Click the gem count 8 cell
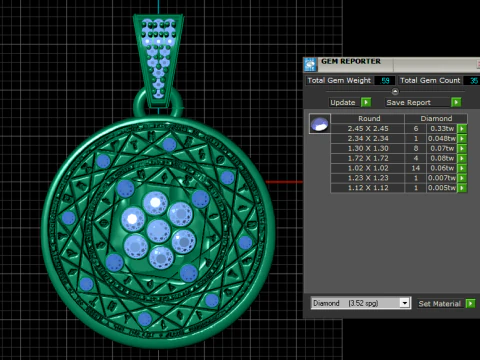The width and height of the screenshot is (480, 360). [x=416, y=148]
